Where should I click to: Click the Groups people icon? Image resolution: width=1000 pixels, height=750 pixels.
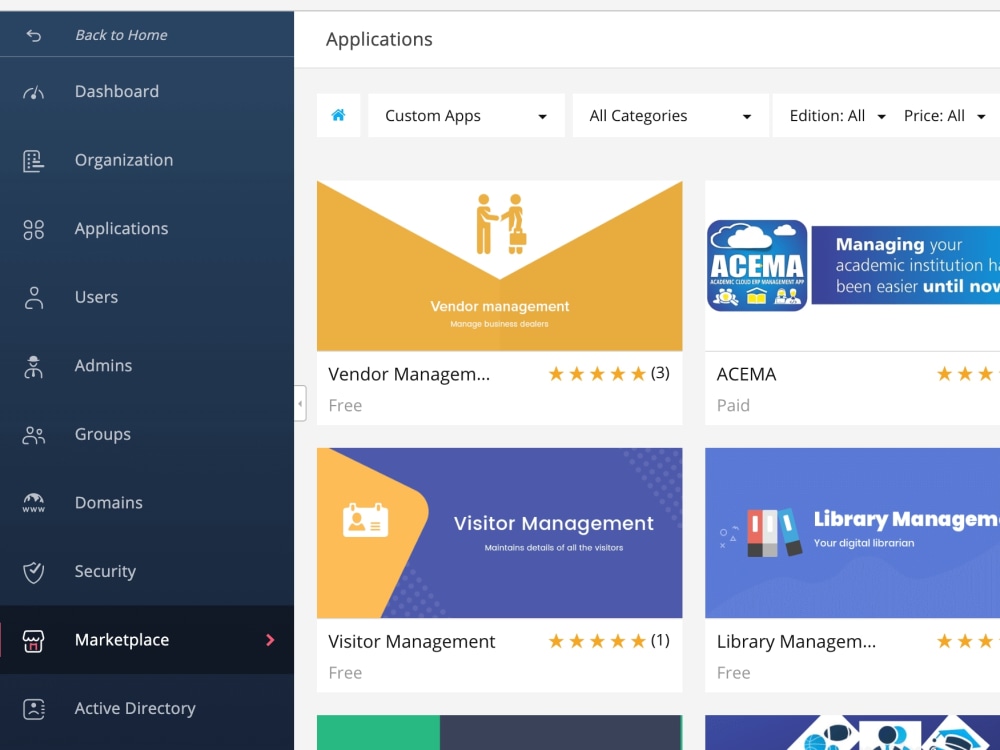[x=34, y=435]
